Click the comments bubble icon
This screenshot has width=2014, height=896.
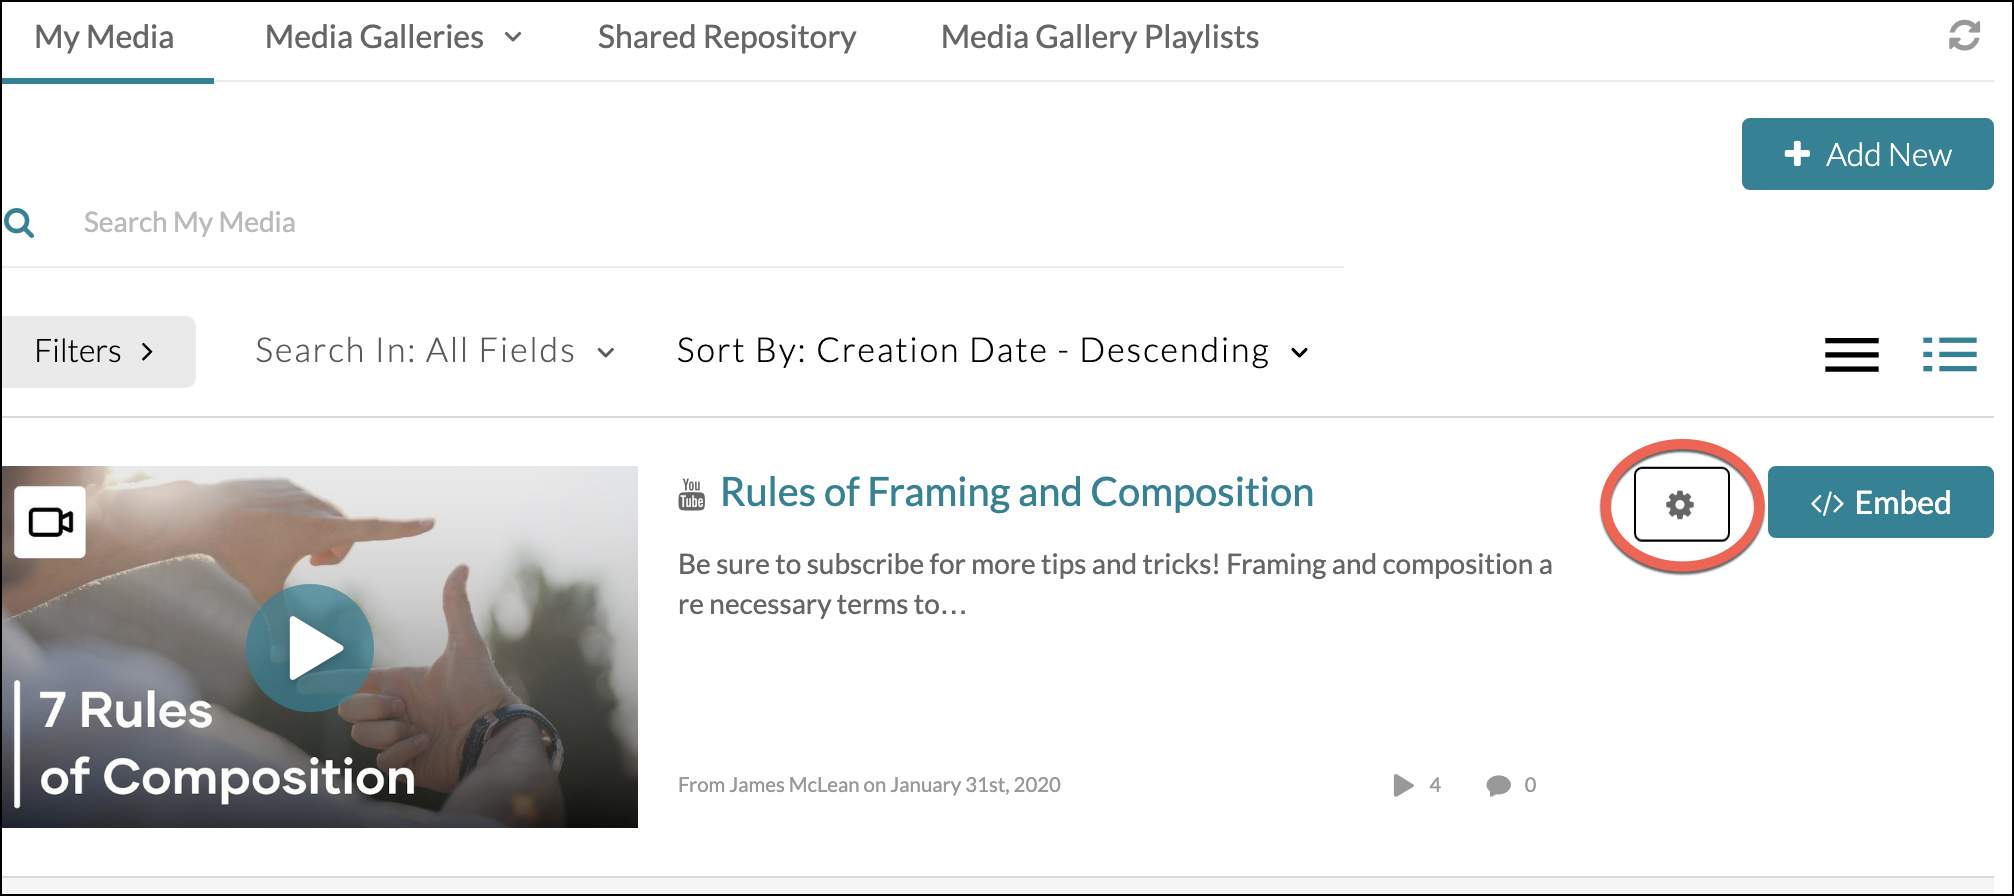pyautogui.click(x=1498, y=785)
